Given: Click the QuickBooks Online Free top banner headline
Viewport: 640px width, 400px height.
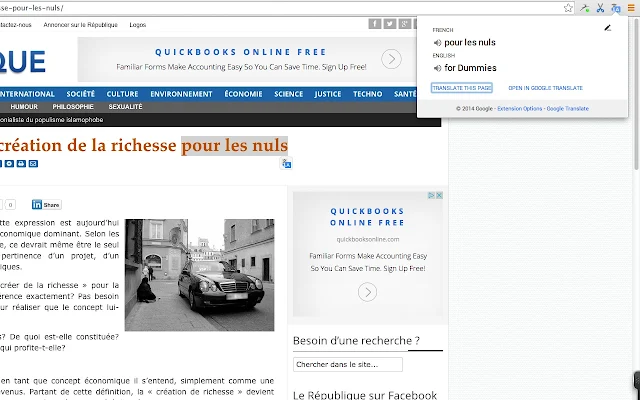Looking at the screenshot, I should point(241,52).
